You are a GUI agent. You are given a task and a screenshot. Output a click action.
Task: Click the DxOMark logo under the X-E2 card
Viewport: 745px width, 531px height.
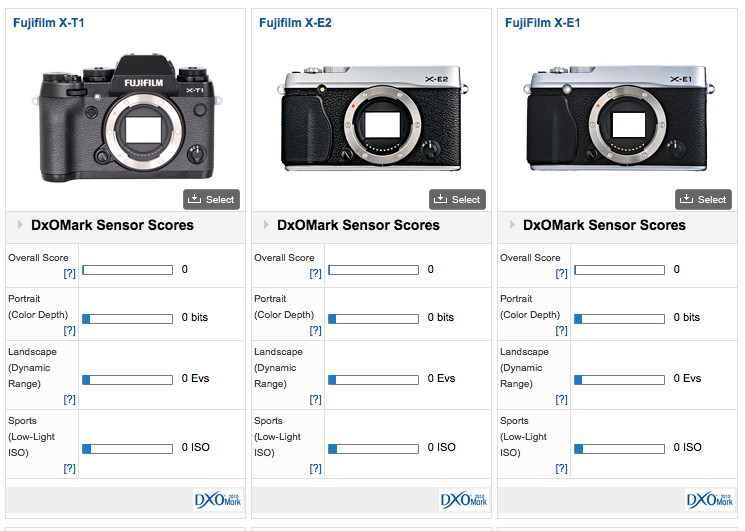click(x=464, y=500)
